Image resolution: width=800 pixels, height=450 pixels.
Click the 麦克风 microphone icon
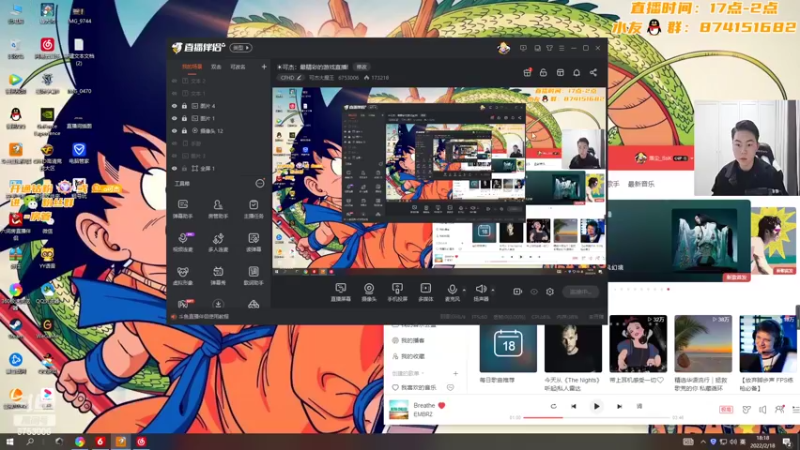point(452,289)
